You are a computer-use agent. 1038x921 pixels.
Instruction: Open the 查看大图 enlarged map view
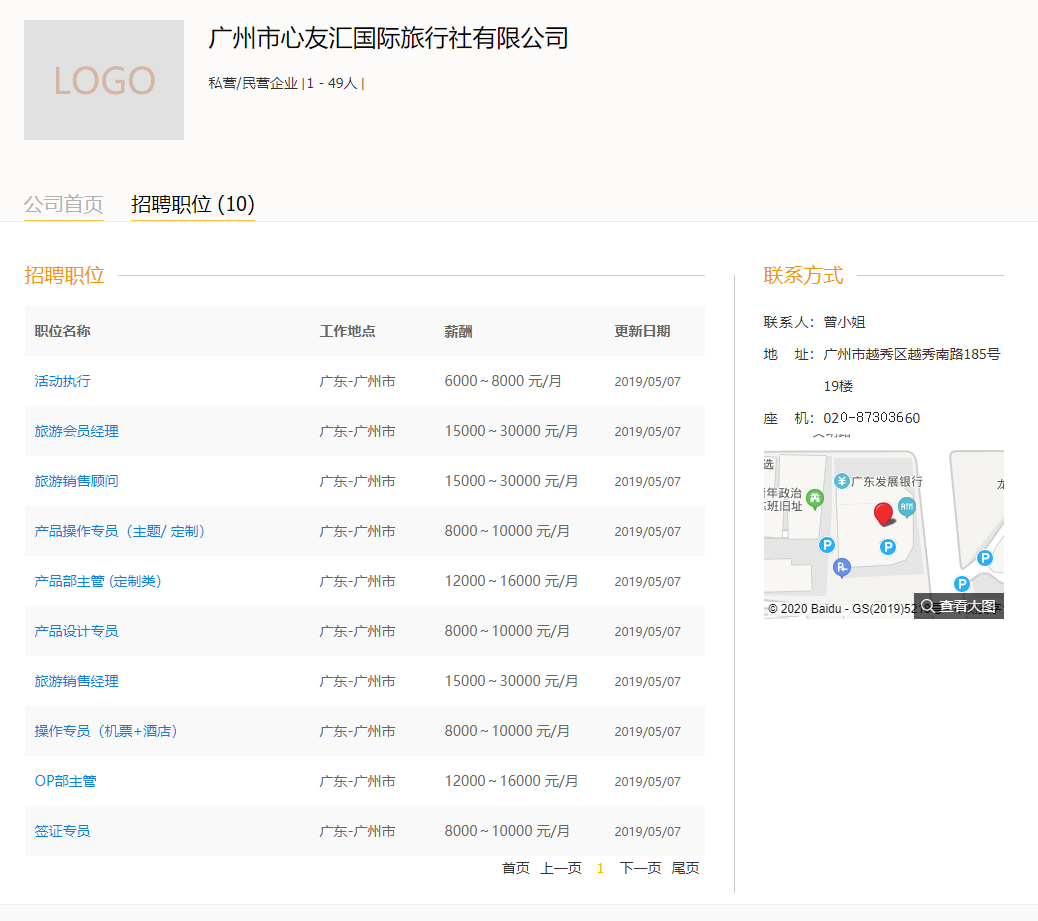click(x=958, y=606)
